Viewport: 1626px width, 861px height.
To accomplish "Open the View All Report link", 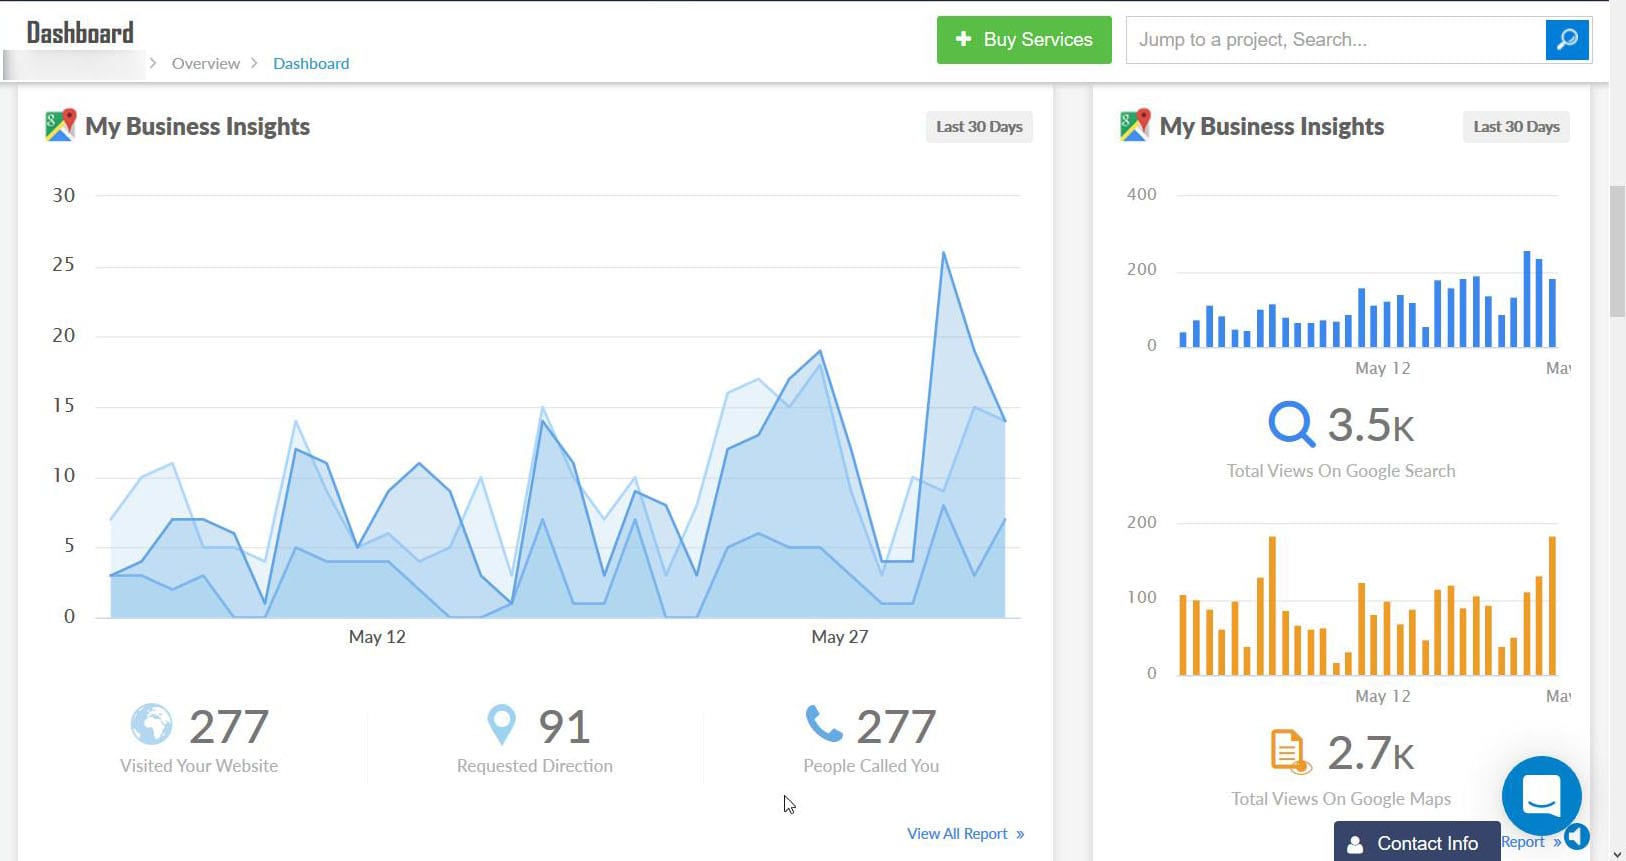I will coord(965,834).
